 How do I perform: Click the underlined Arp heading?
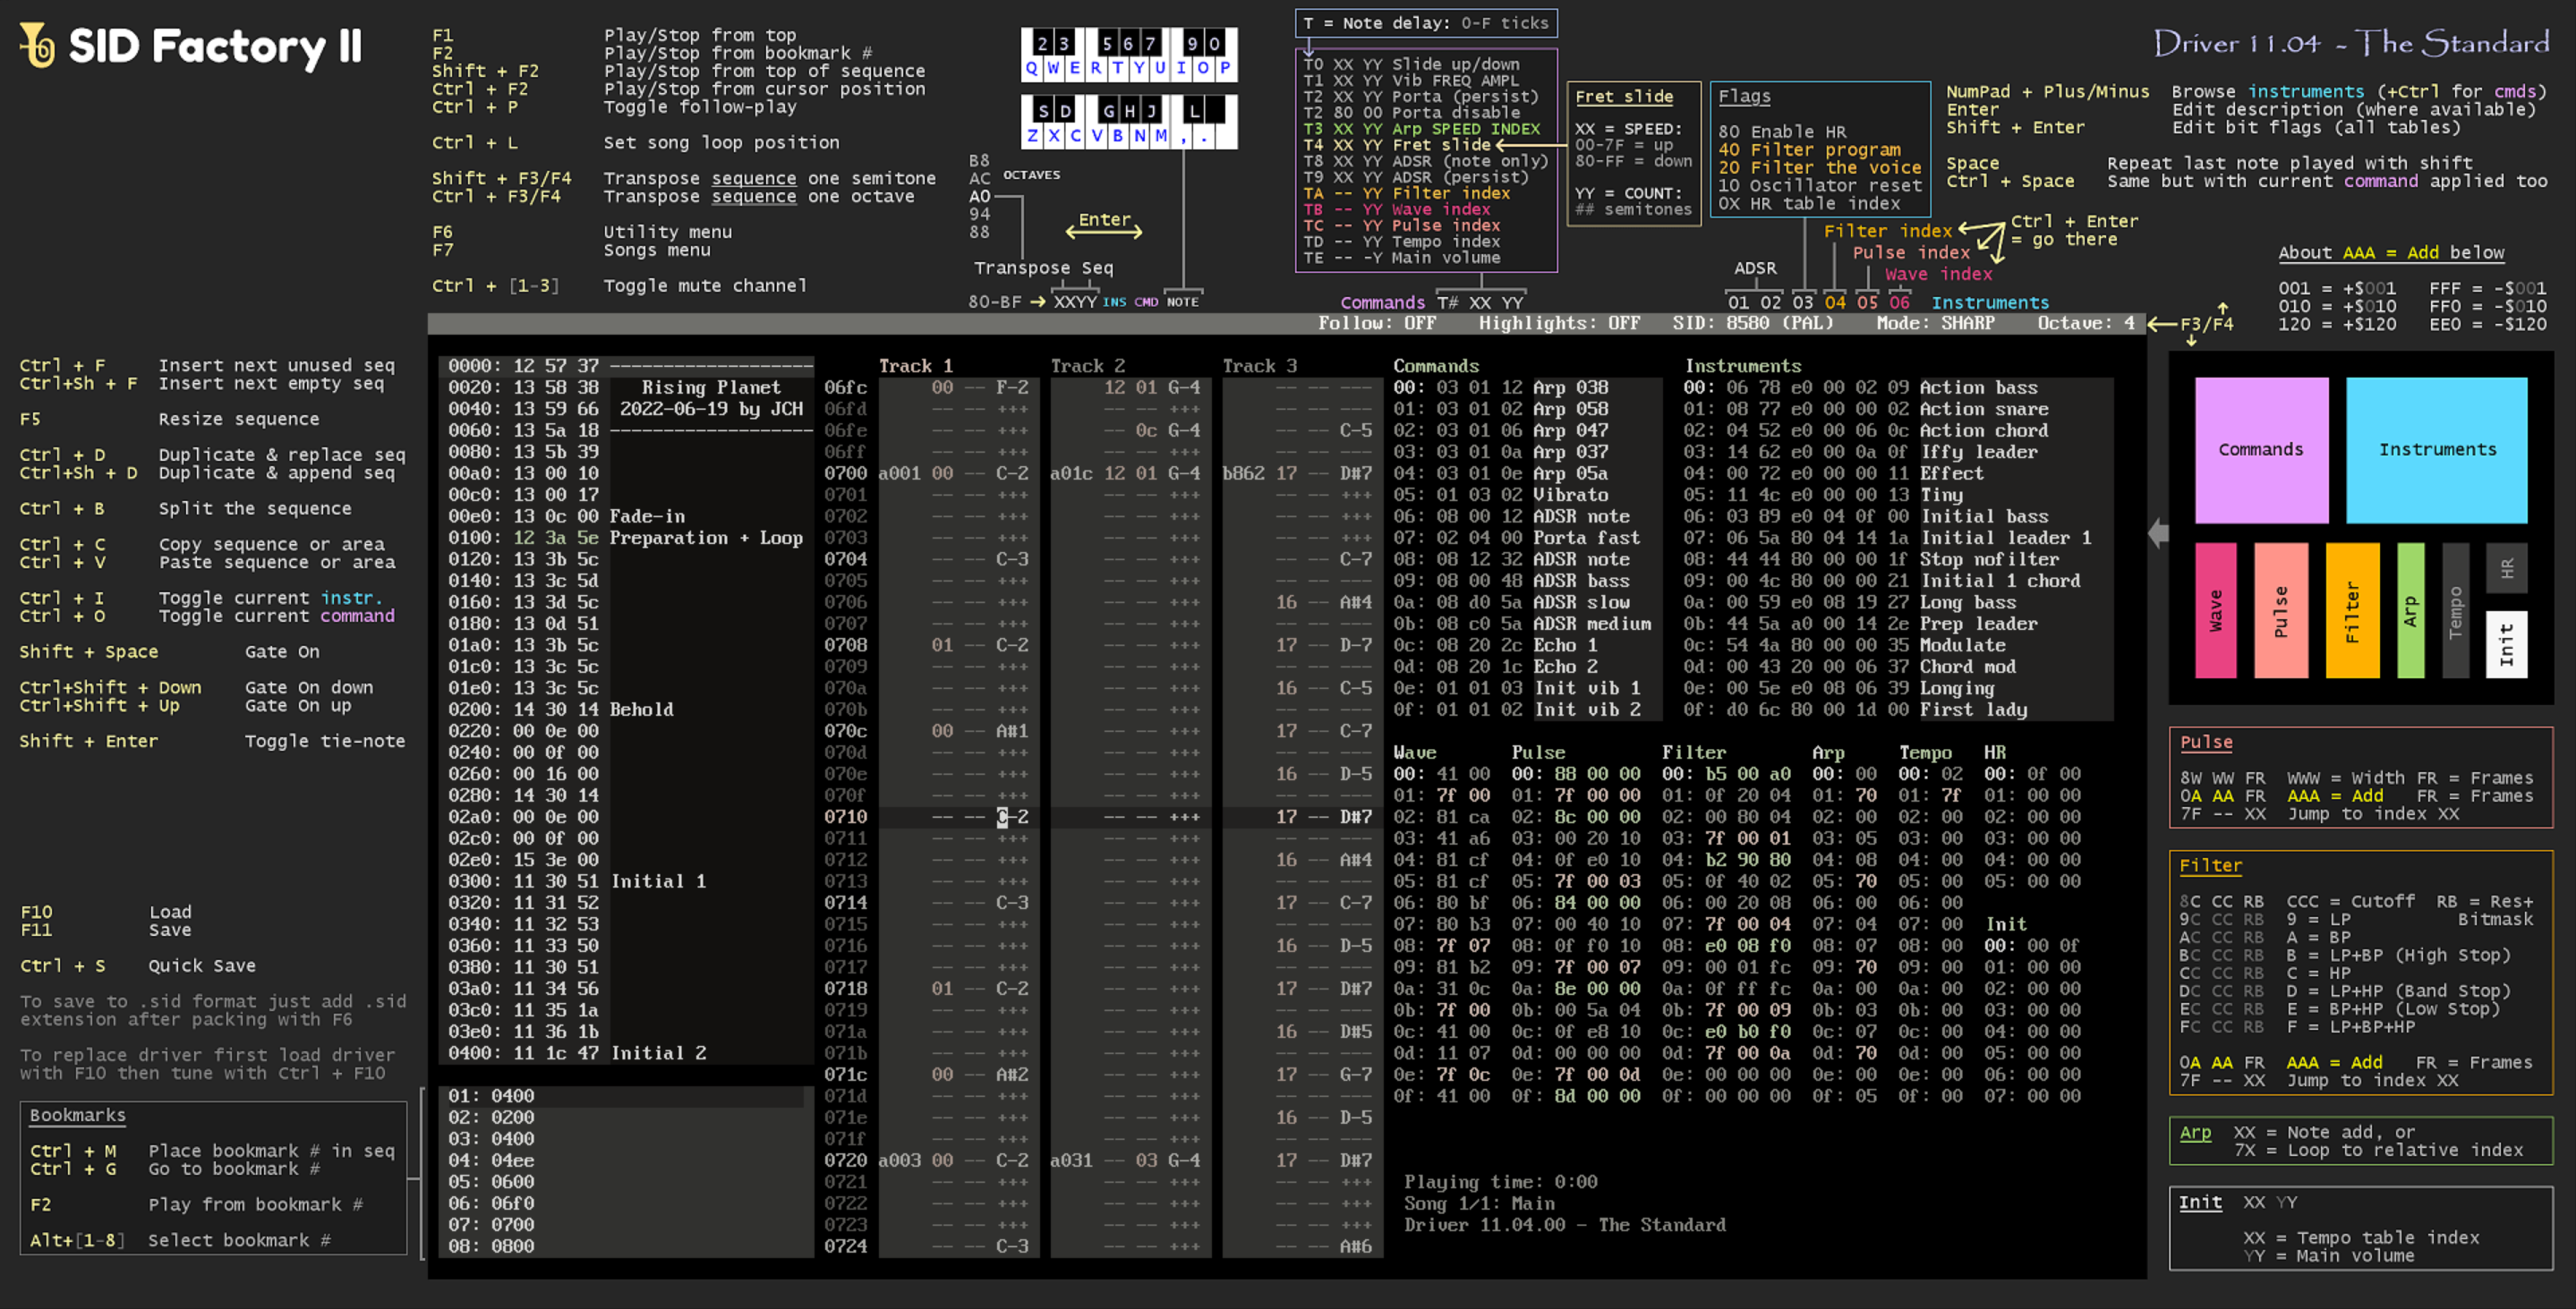(x=2196, y=1132)
